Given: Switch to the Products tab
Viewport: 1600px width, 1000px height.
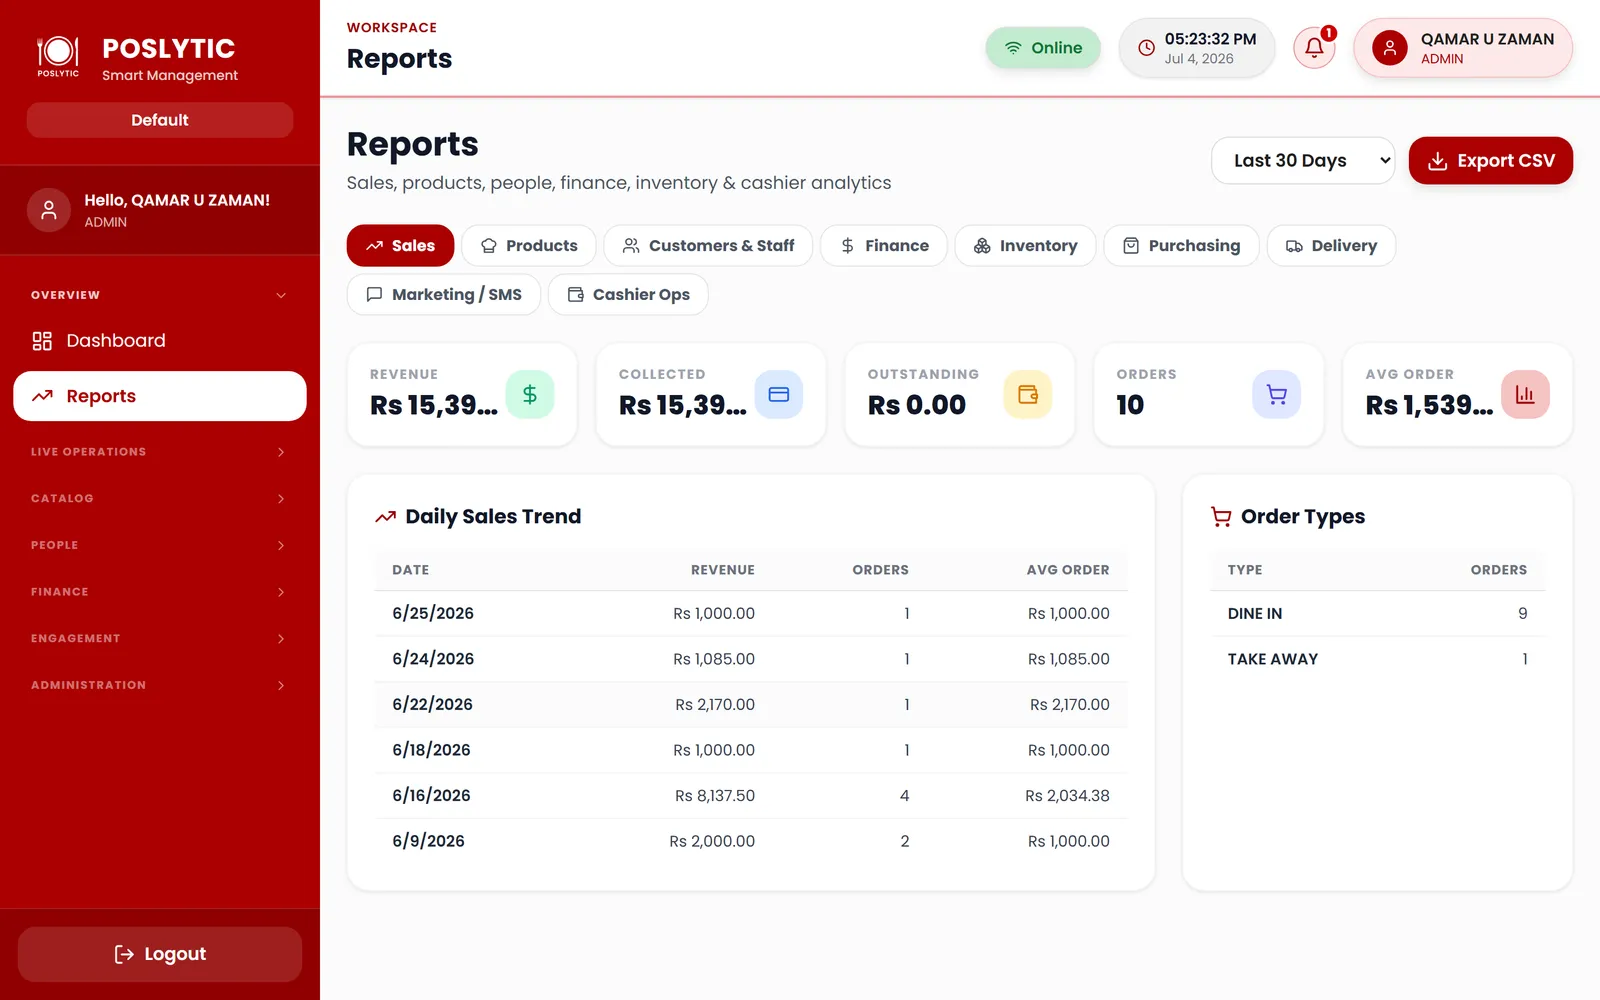Looking at the screenshot, I should pos(528,246).
